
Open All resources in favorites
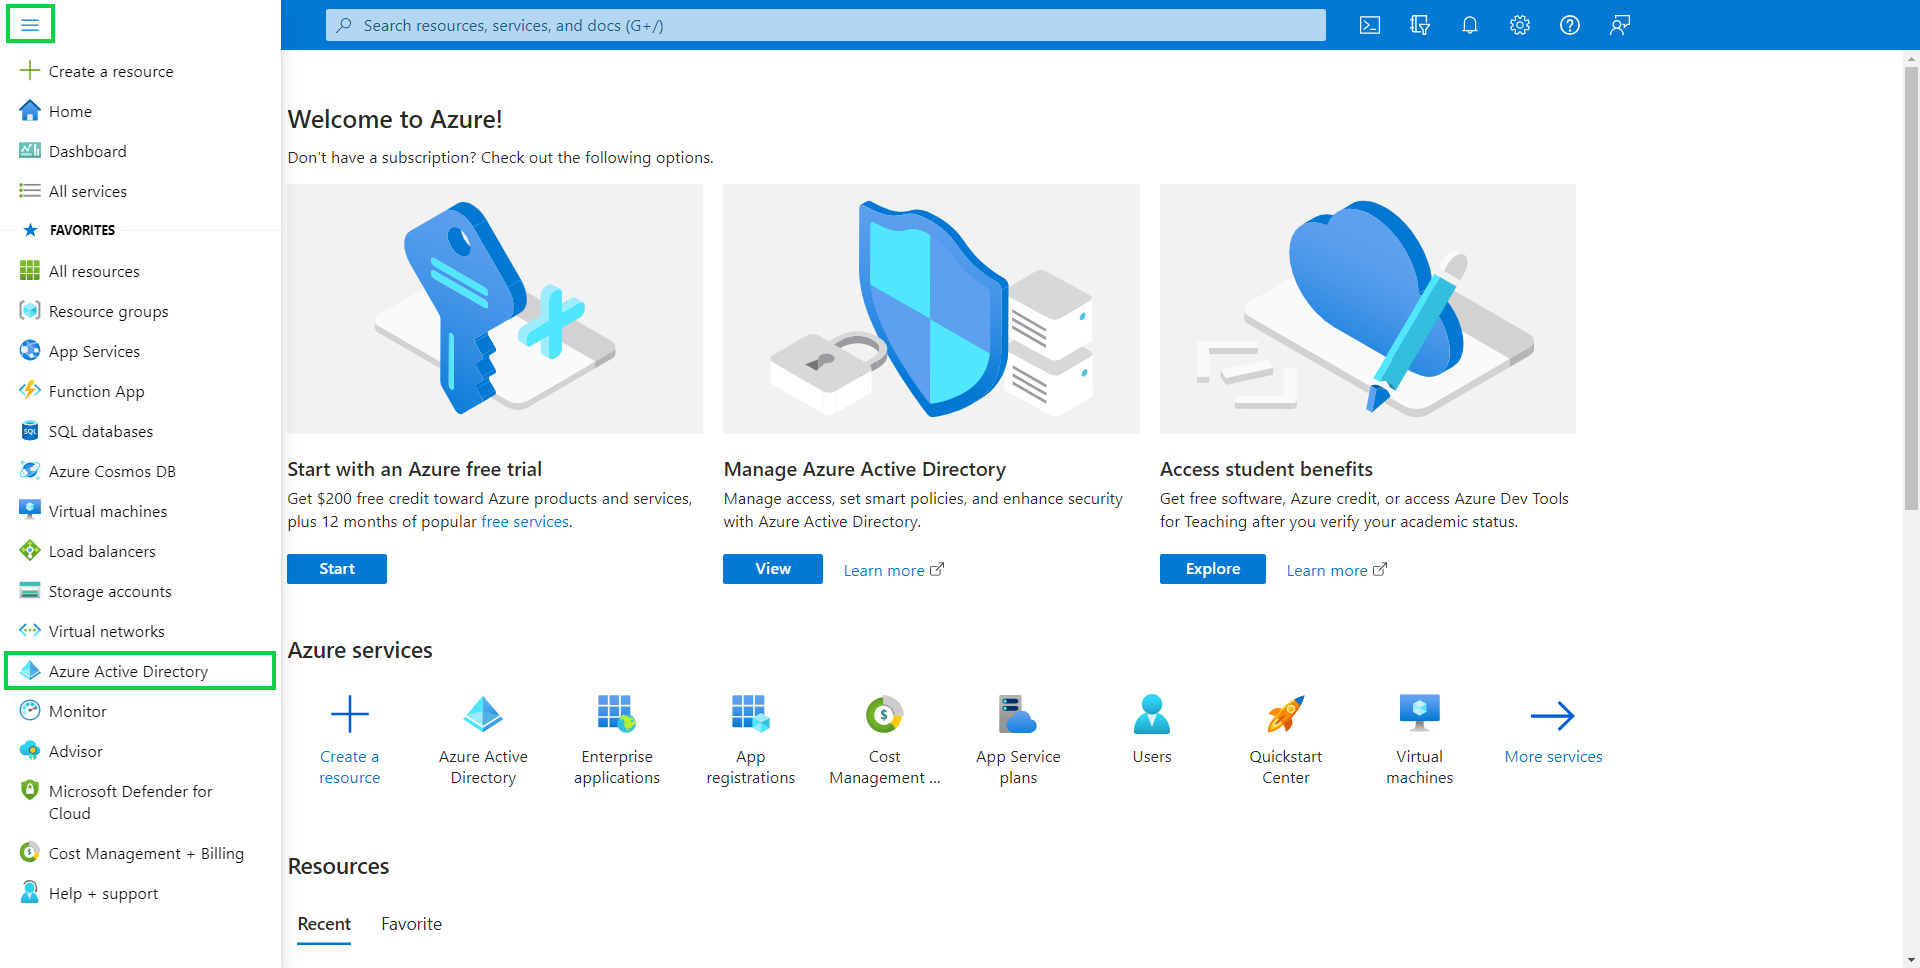[x=140, y=271]
